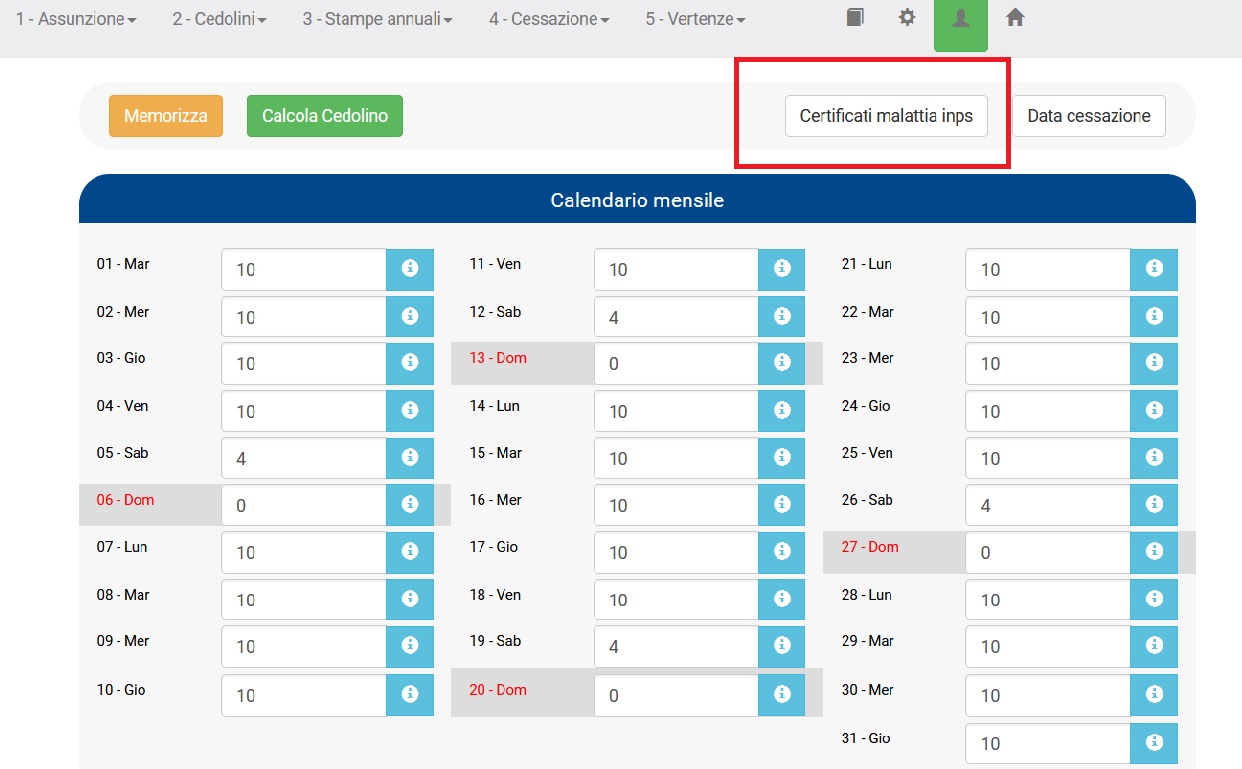Select the hours field for 12 - Sab

(675, 316)
